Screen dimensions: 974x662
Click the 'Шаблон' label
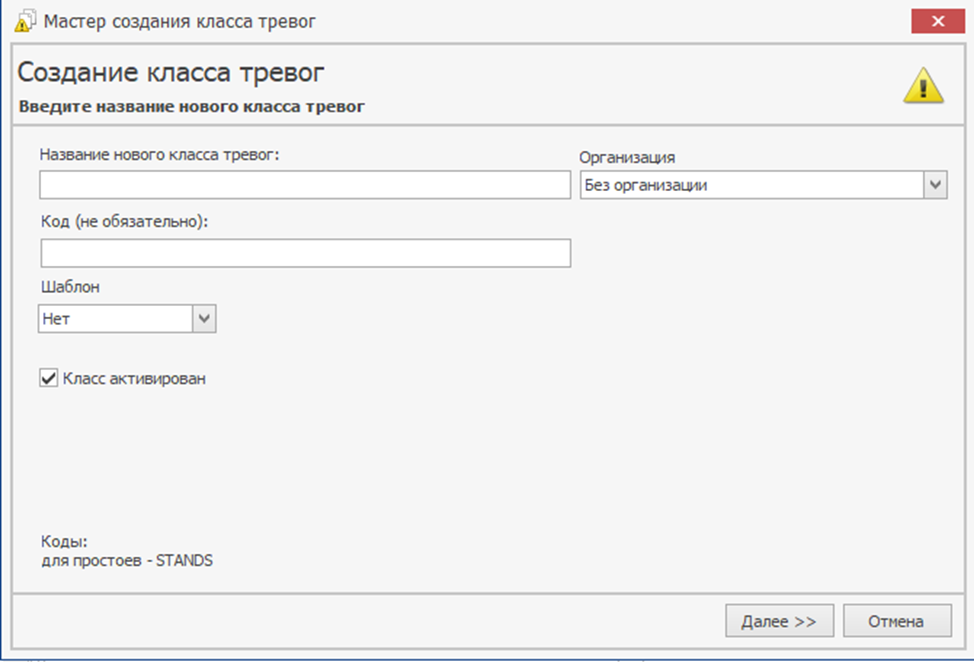[x=70, y=287]
